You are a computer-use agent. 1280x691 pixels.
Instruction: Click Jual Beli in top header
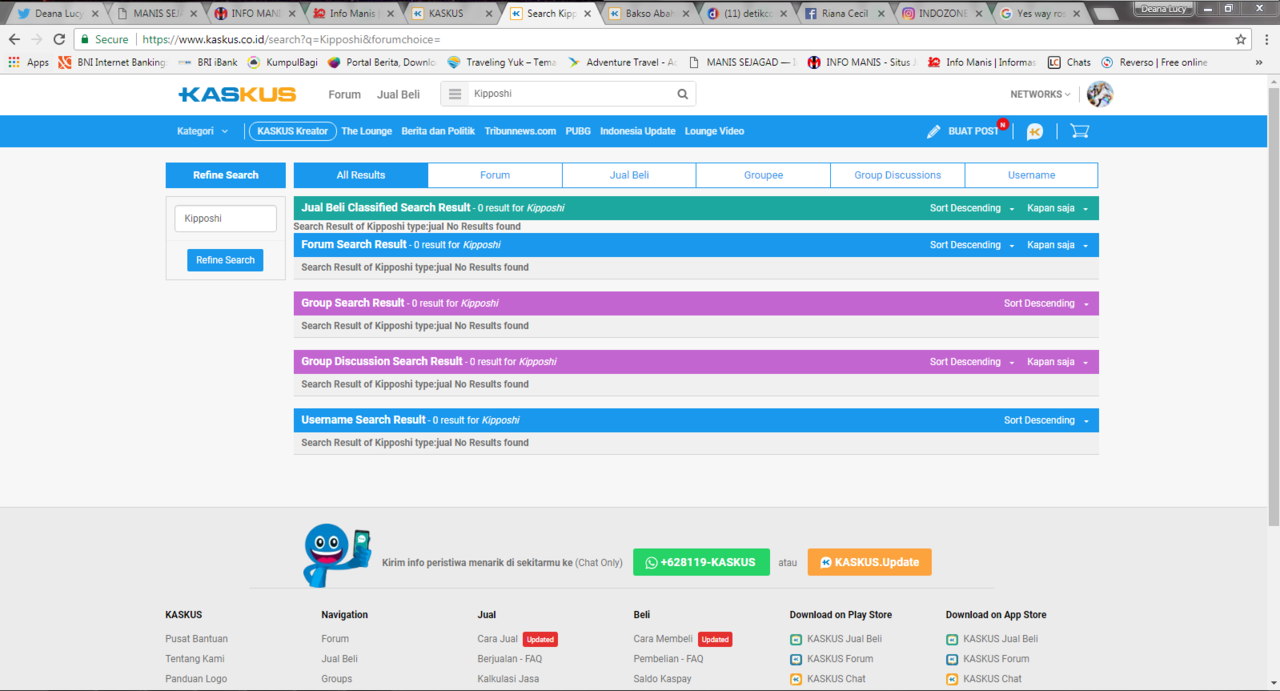(398, 94)
